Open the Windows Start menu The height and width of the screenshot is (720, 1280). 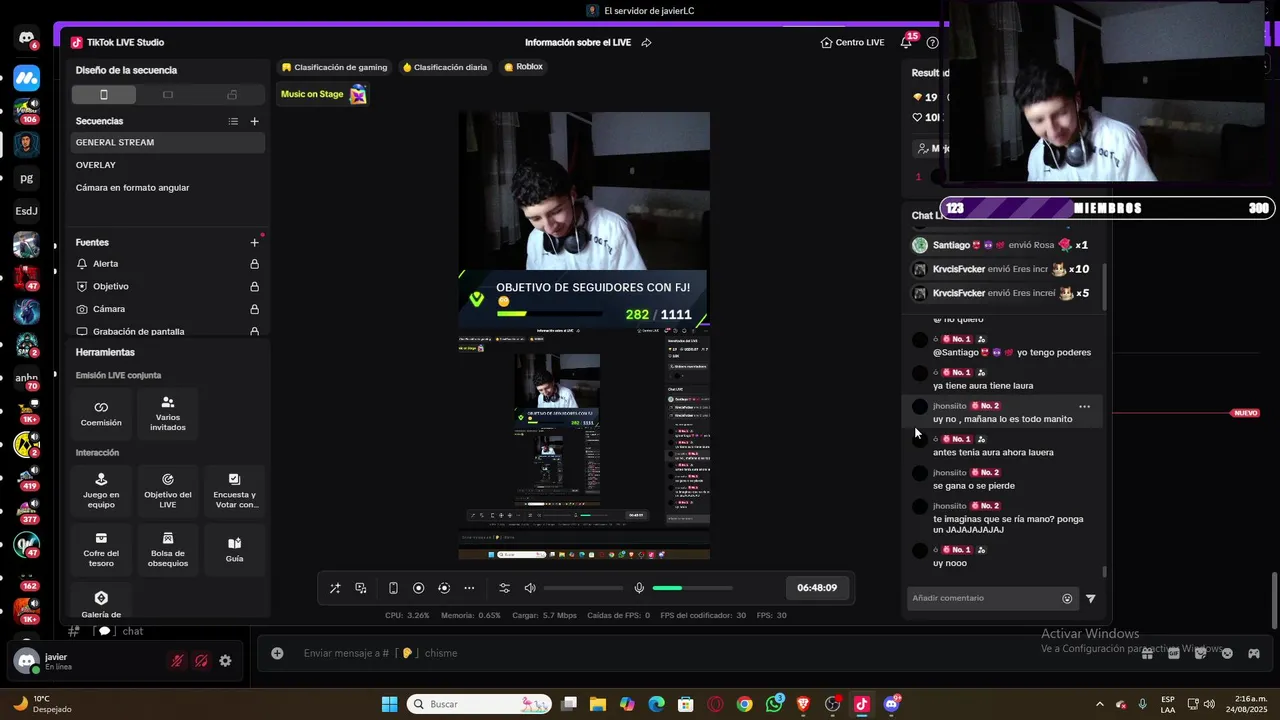pyautogui.click(x=389, y=704)
